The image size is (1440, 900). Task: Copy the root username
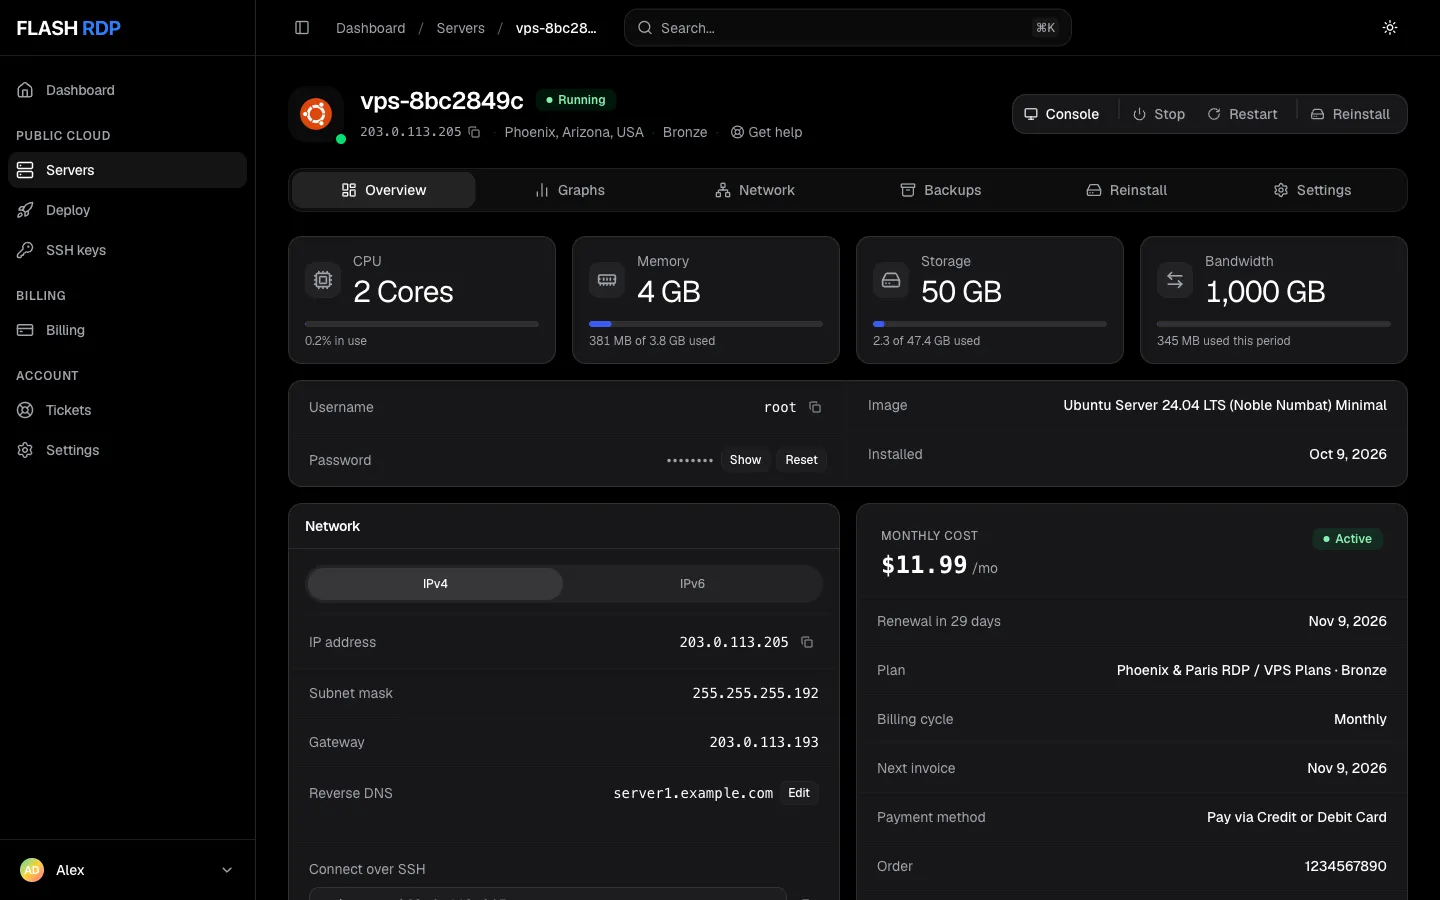click(815, 407)
